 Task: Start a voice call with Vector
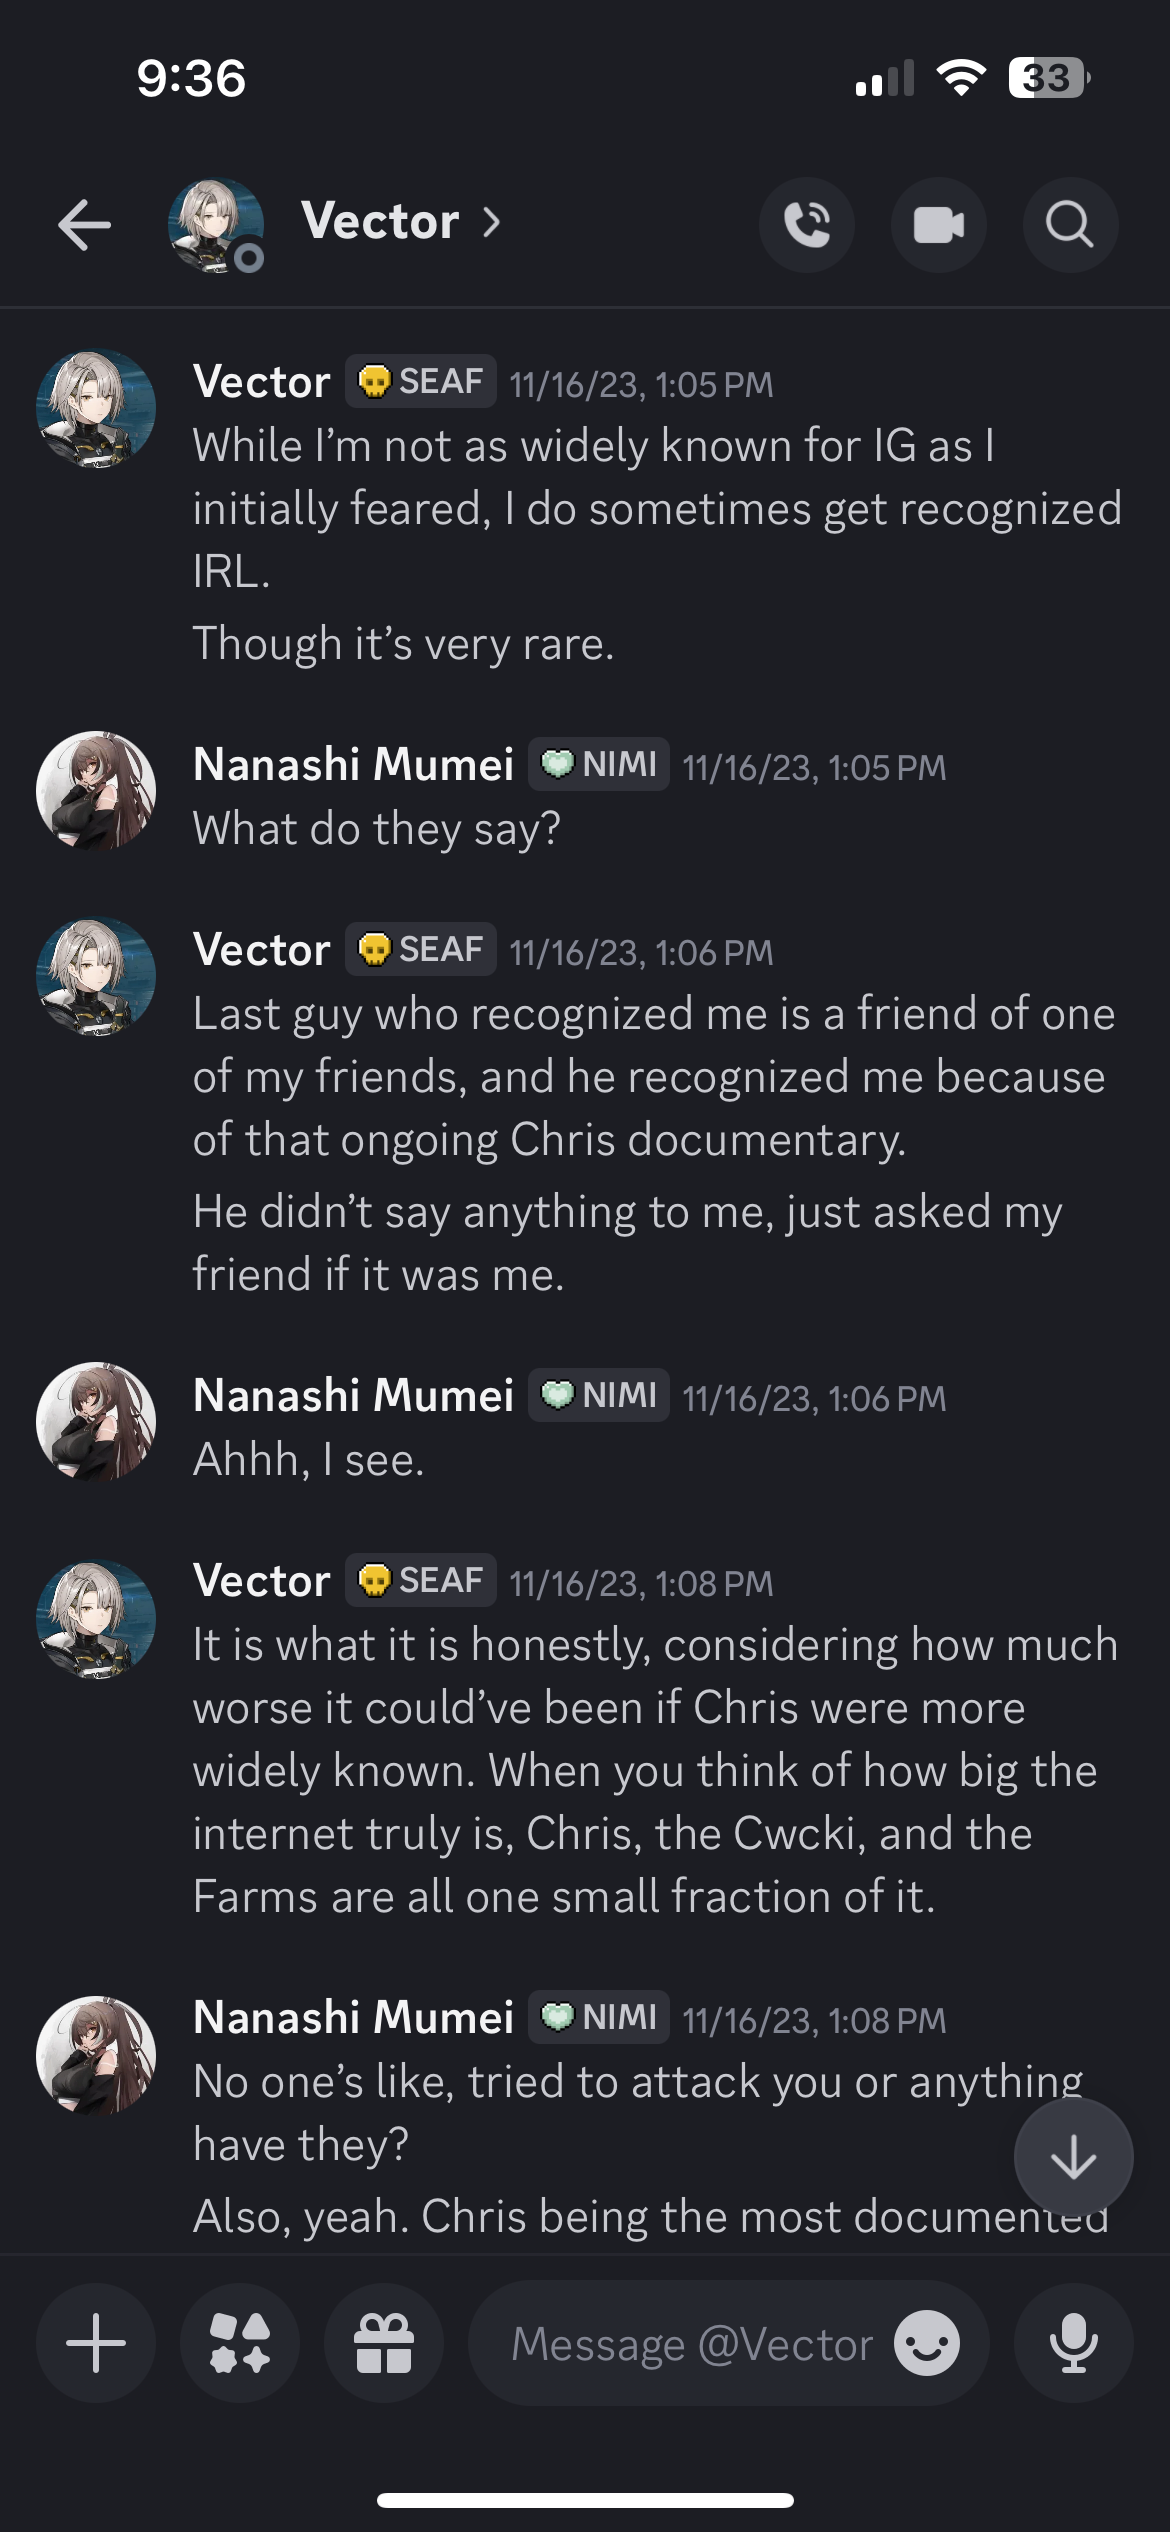coord(807,224)
